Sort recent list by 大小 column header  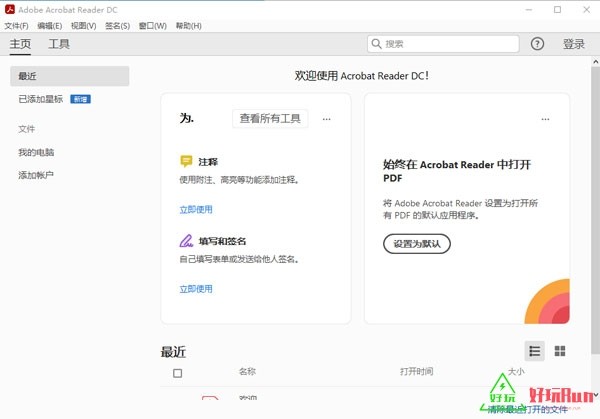516,371
